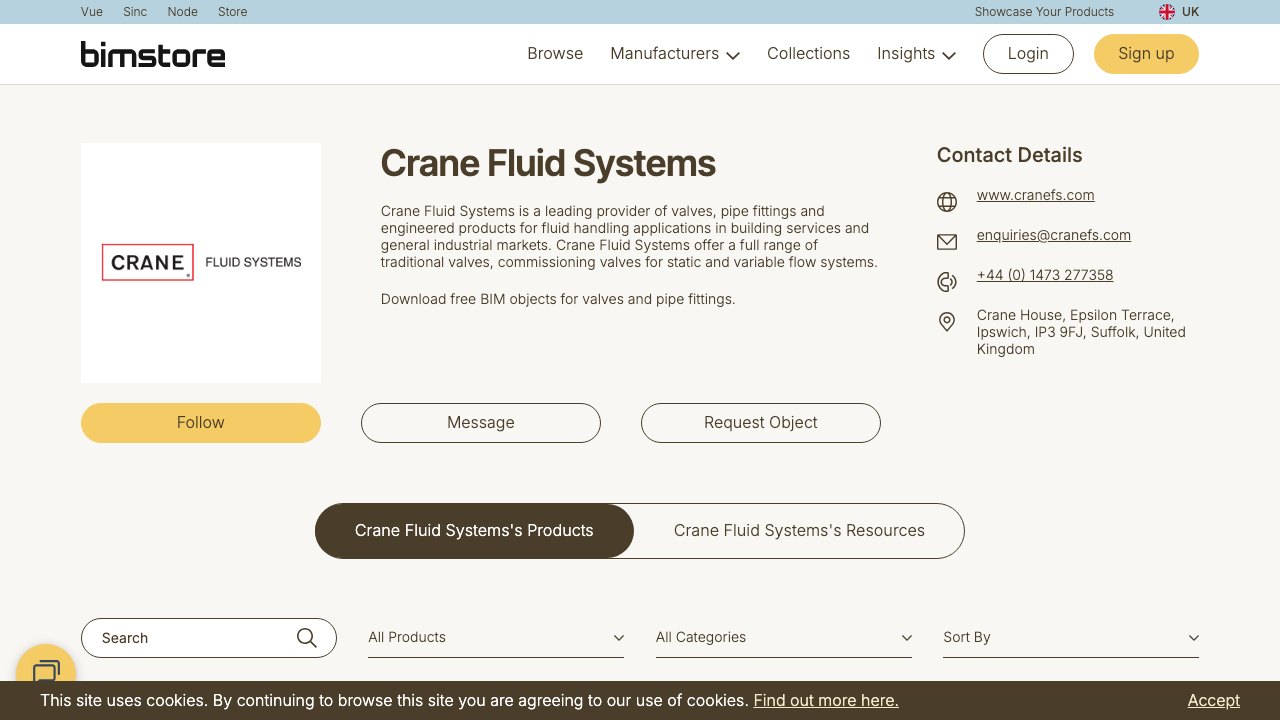Go to Vue in top bar
The height and width of the screenshot is (720, 1280).
click(x=92, y=12)
